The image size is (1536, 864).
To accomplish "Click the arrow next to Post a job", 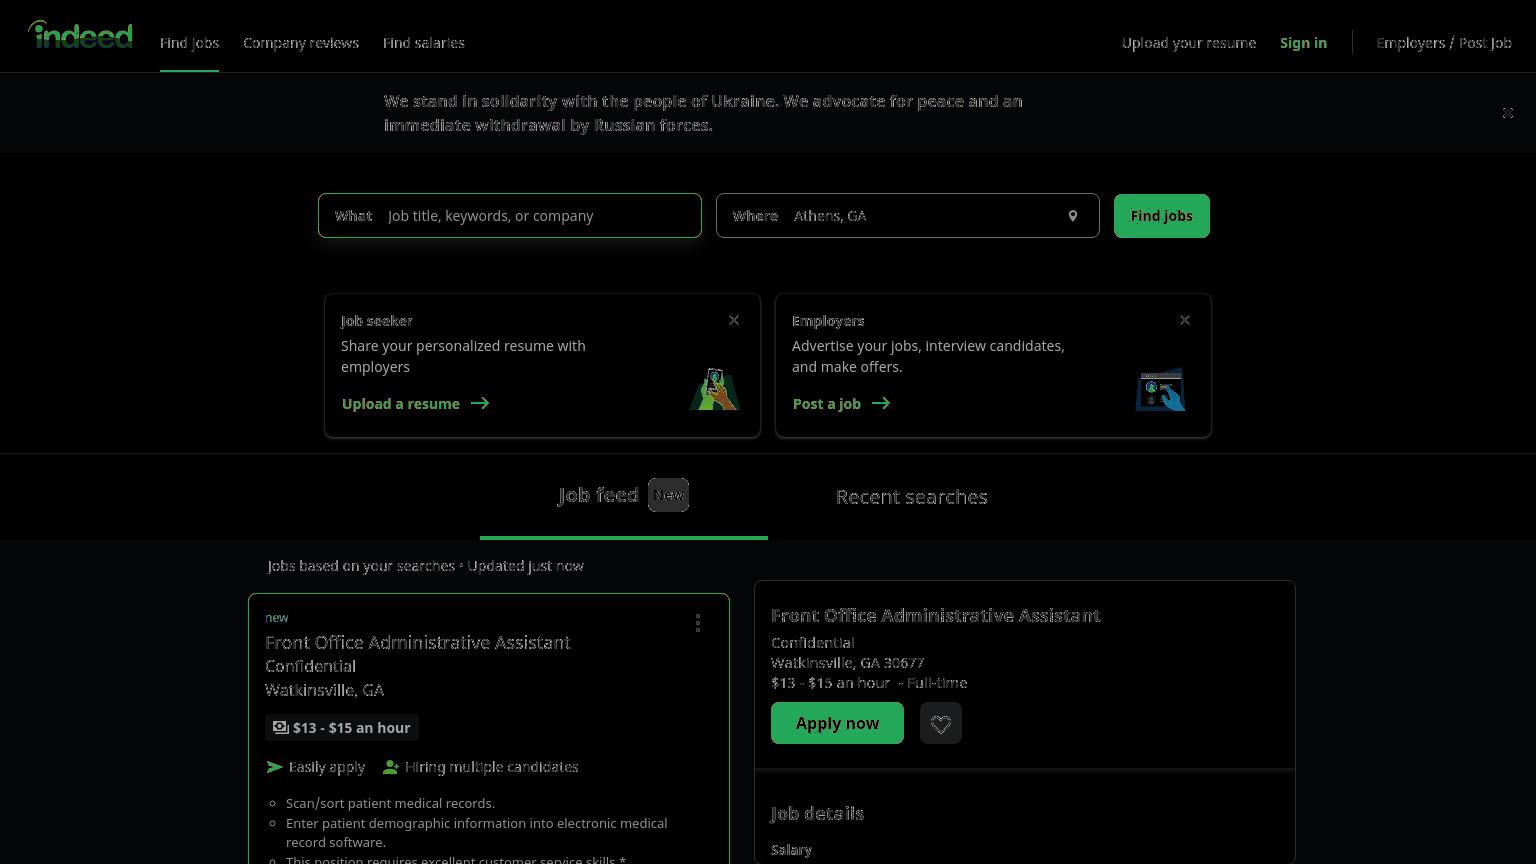I will [x=881, y=404].
